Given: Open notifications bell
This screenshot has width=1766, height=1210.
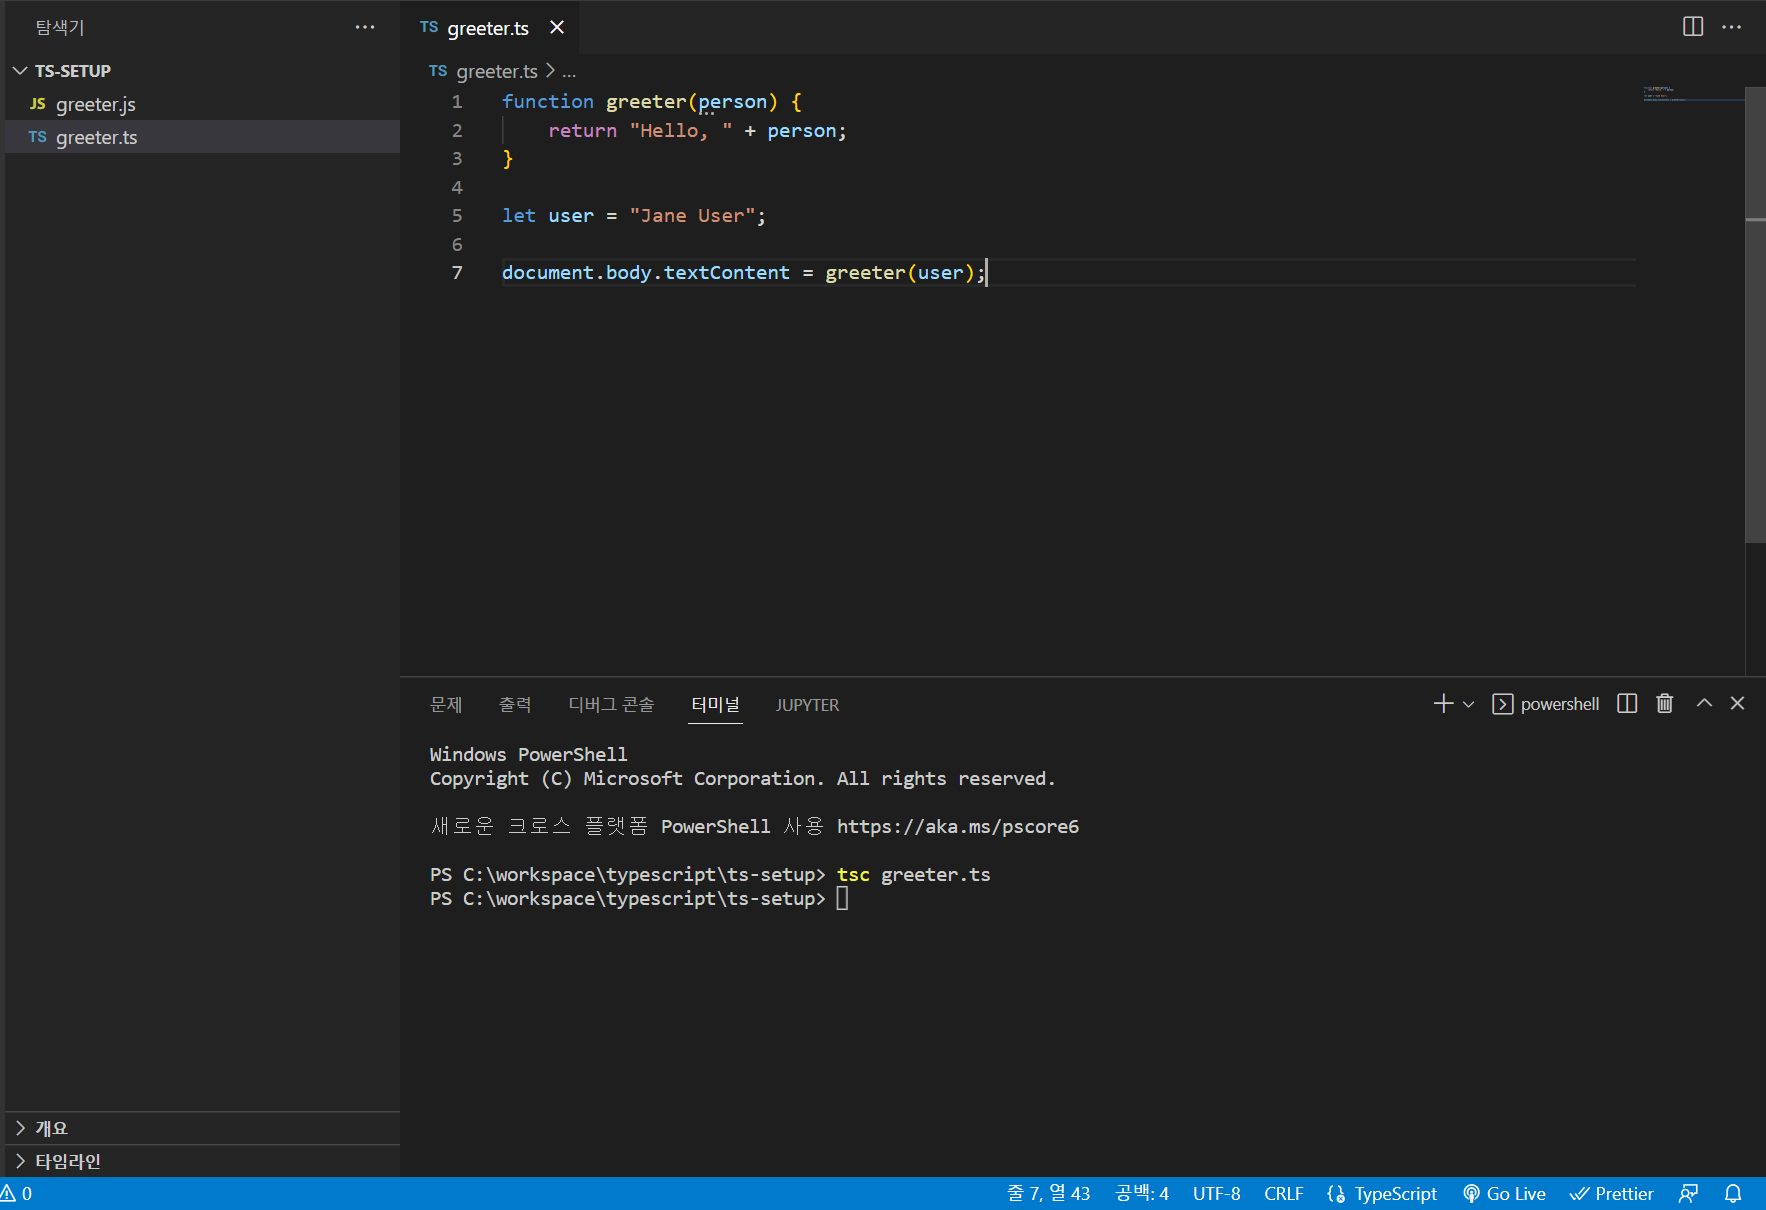Looking at the screenshot, I should [x=1733, y=1194].
